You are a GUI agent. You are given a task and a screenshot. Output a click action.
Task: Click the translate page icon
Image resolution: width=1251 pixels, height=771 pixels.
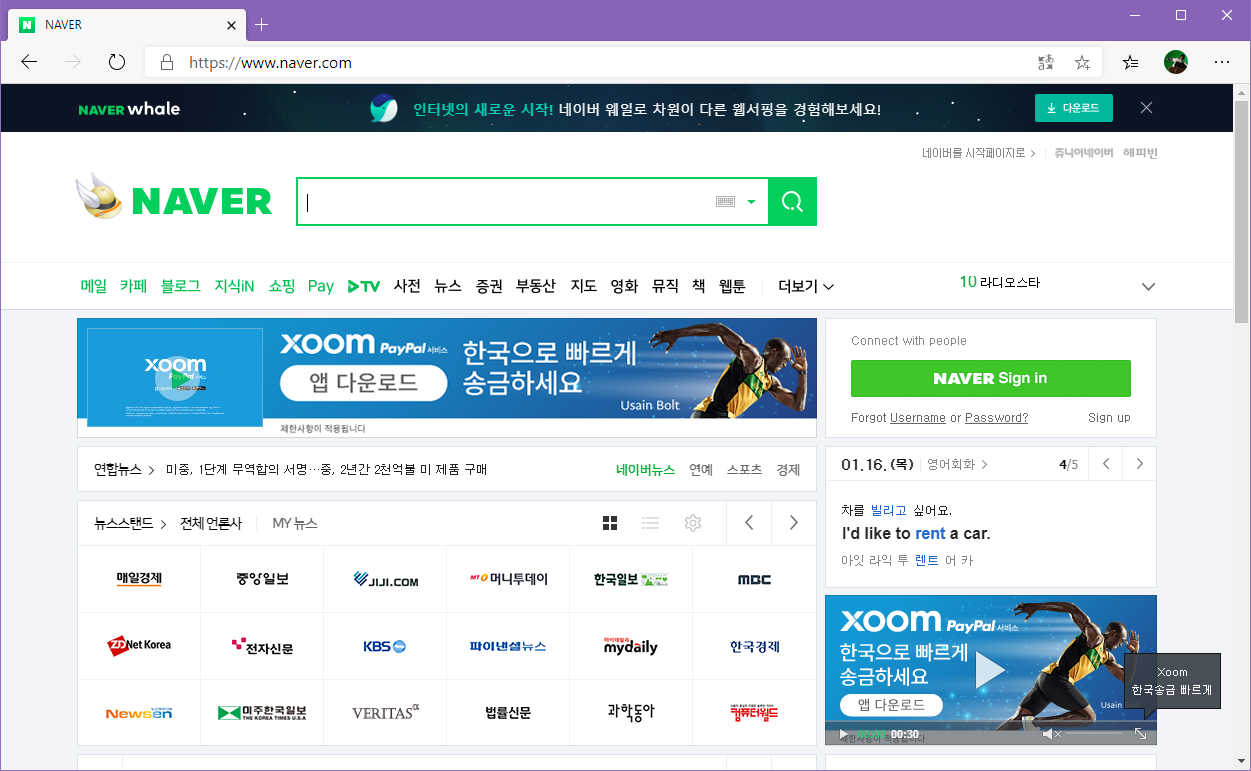click(x=1046, y=62)
